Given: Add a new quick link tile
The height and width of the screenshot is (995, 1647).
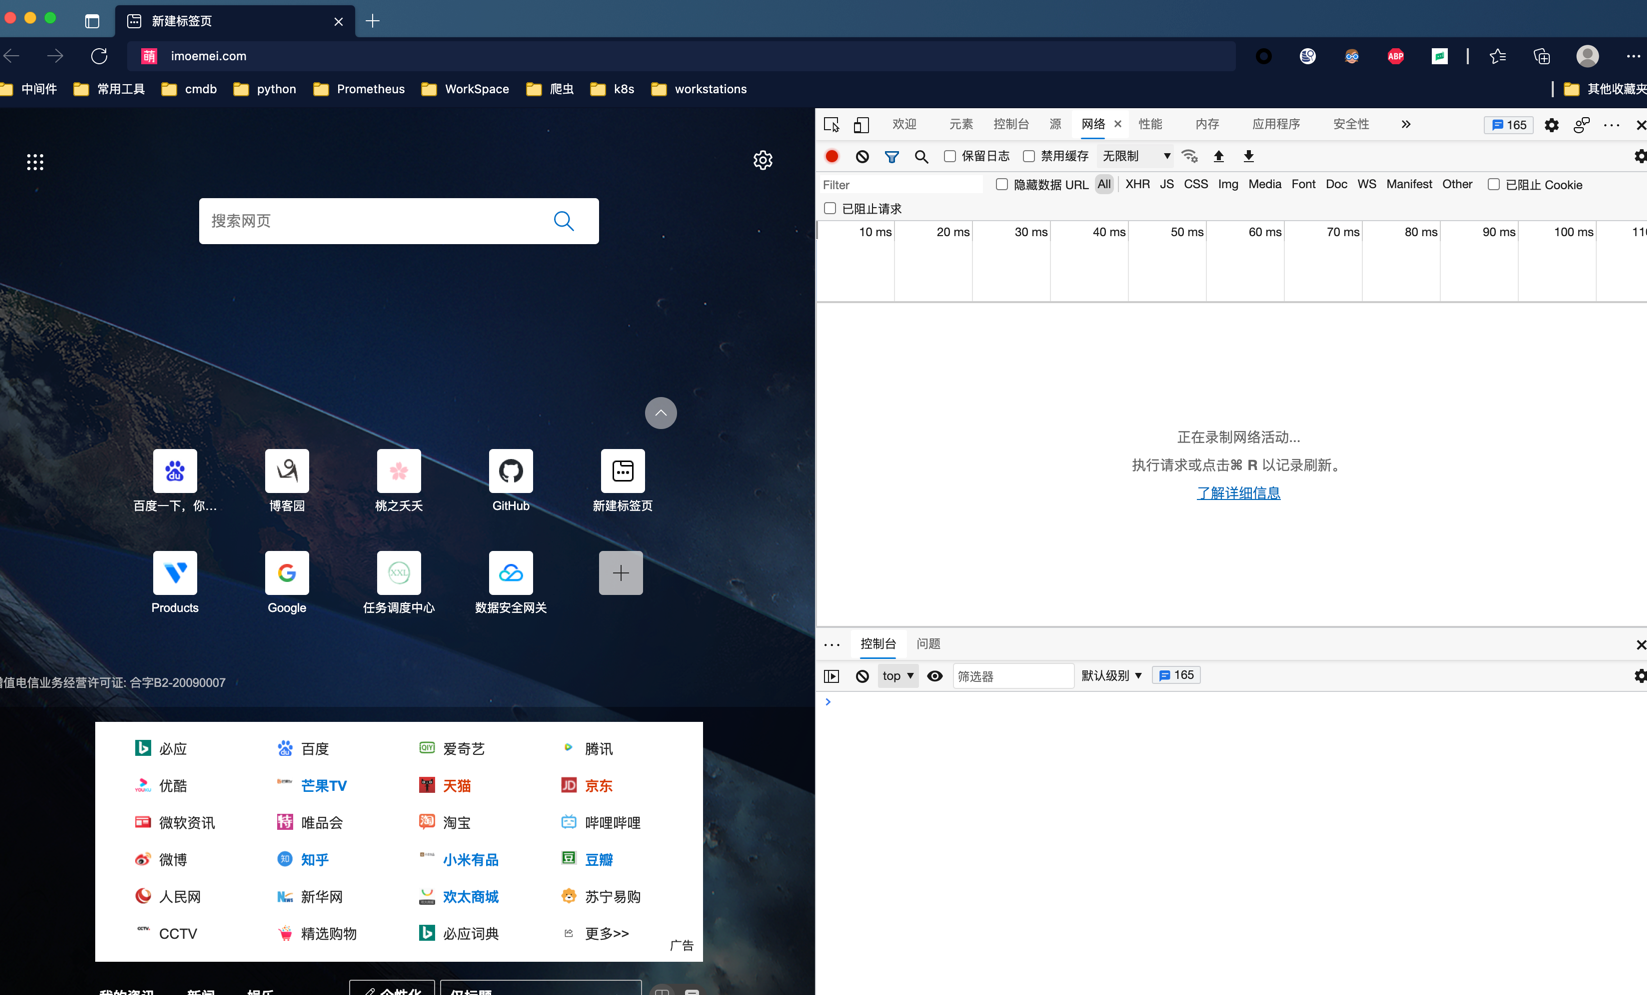Looking at the screenshot, I should click(621, 573).
